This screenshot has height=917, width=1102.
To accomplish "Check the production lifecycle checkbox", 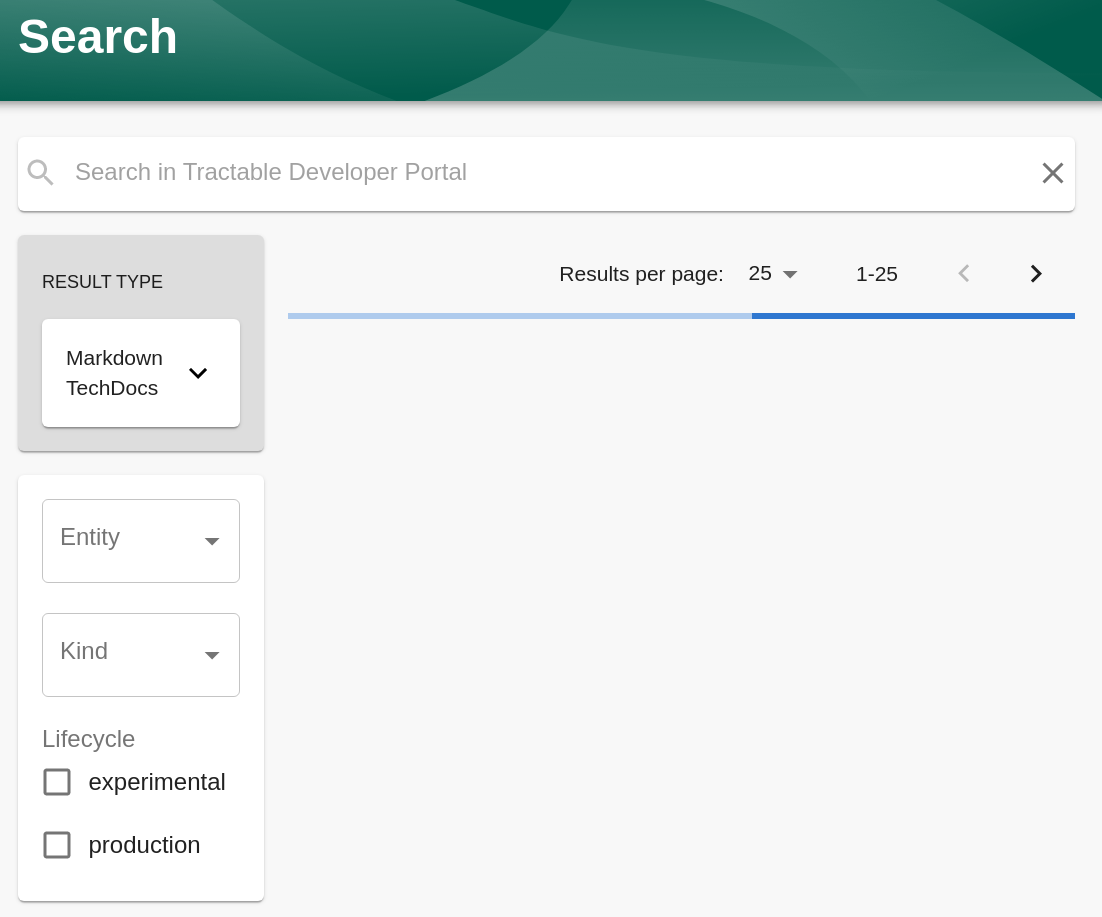I will 57,844.
